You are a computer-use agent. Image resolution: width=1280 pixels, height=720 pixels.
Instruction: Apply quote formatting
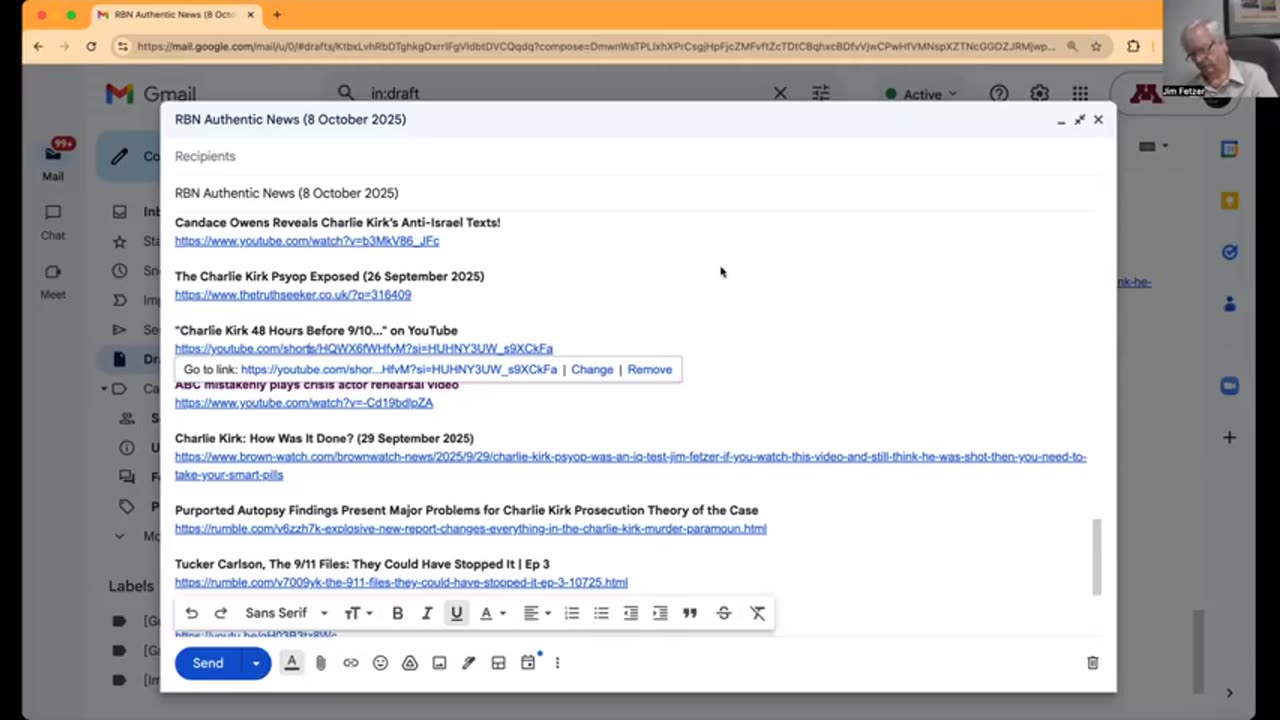[690, 613]
